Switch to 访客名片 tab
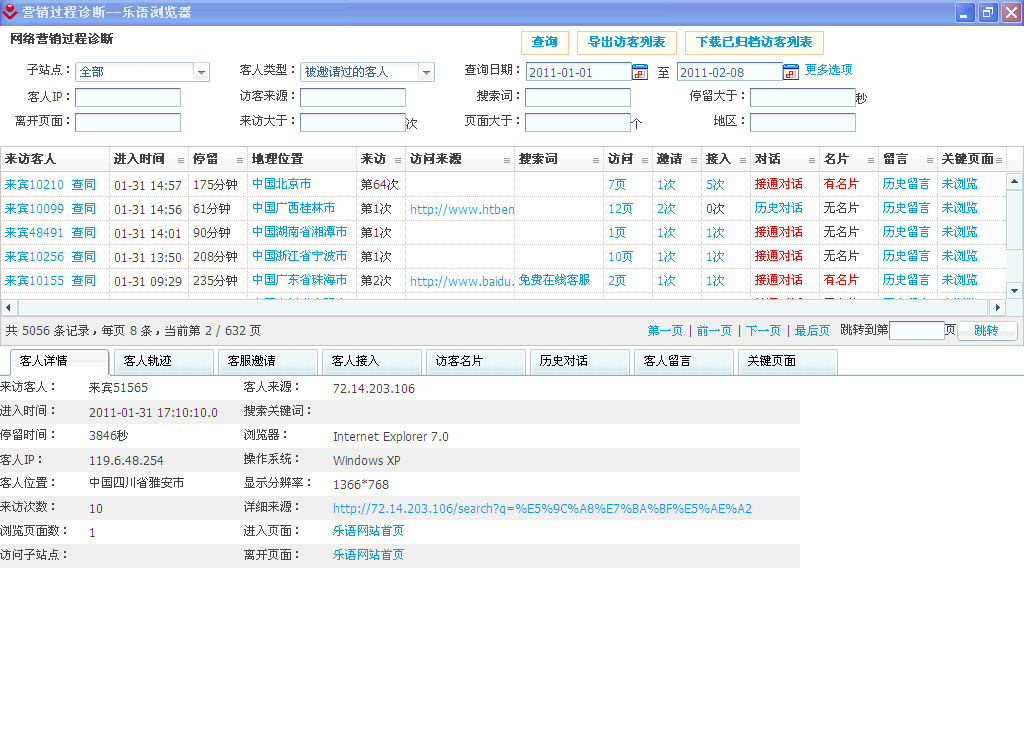Viewport: 1024px width, 738px height. pyautogui.click(x=475, y=362)
